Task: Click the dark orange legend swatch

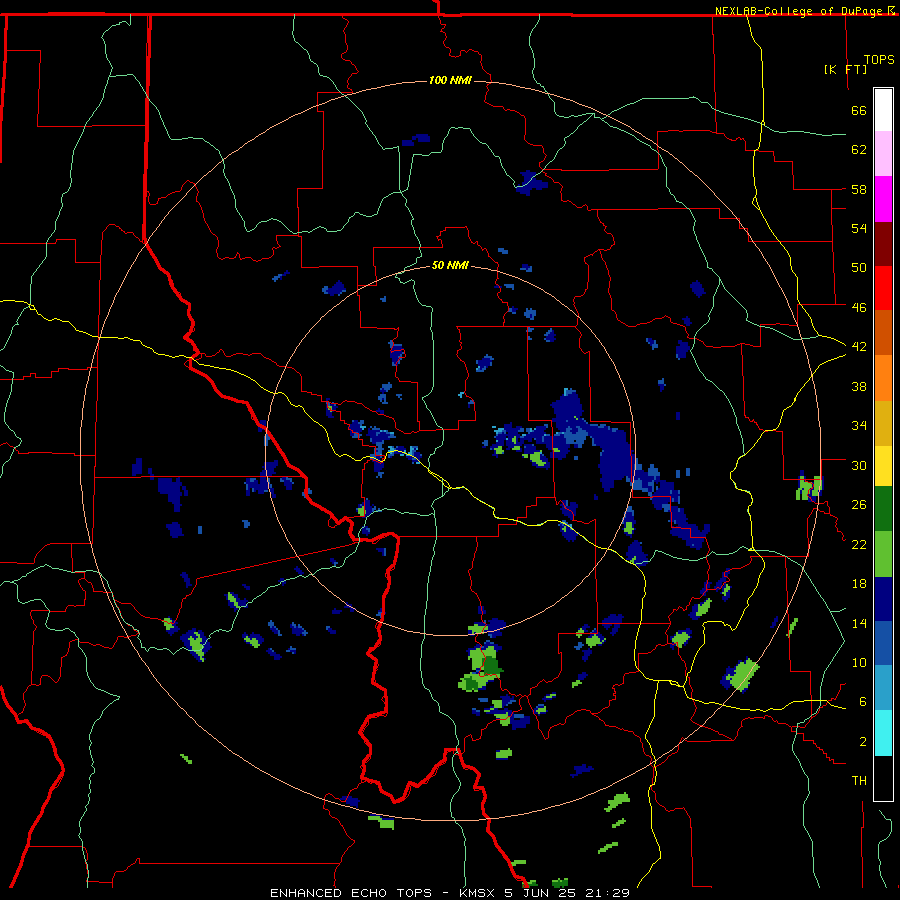Action: pyautogui.click(x=883, y=332)
